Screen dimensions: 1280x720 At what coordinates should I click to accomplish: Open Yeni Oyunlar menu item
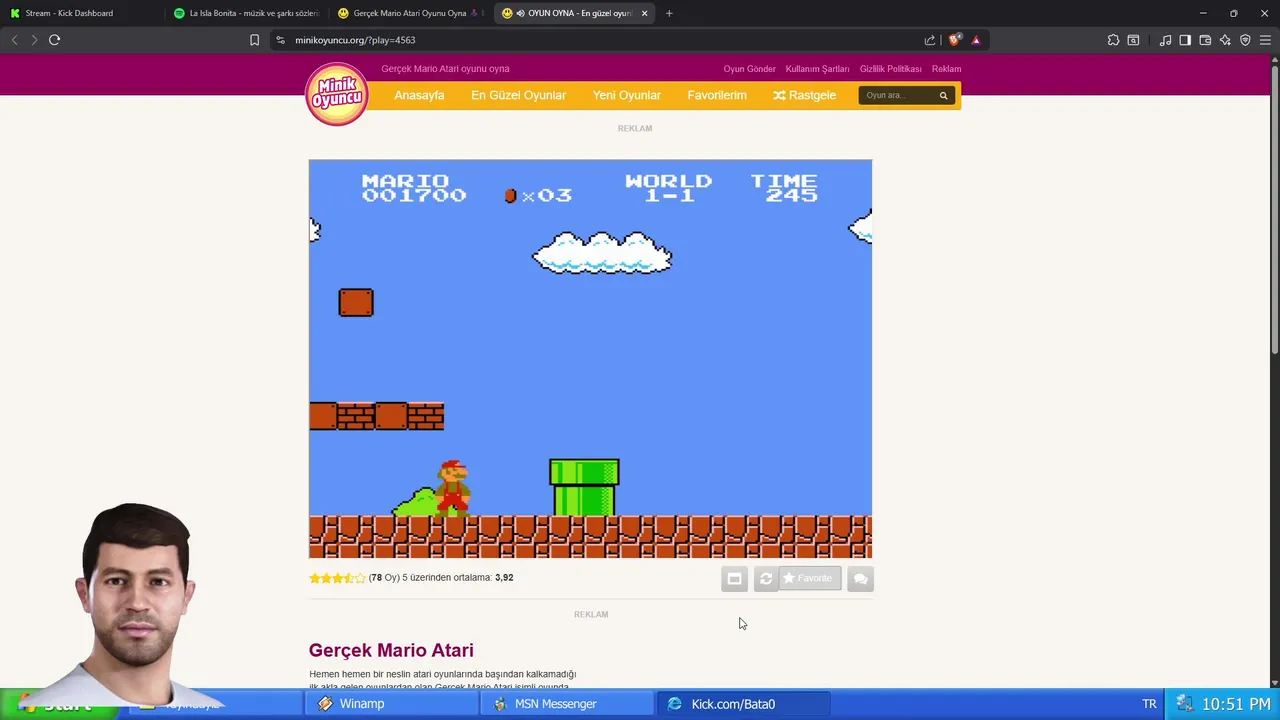(x=626, y=95)
